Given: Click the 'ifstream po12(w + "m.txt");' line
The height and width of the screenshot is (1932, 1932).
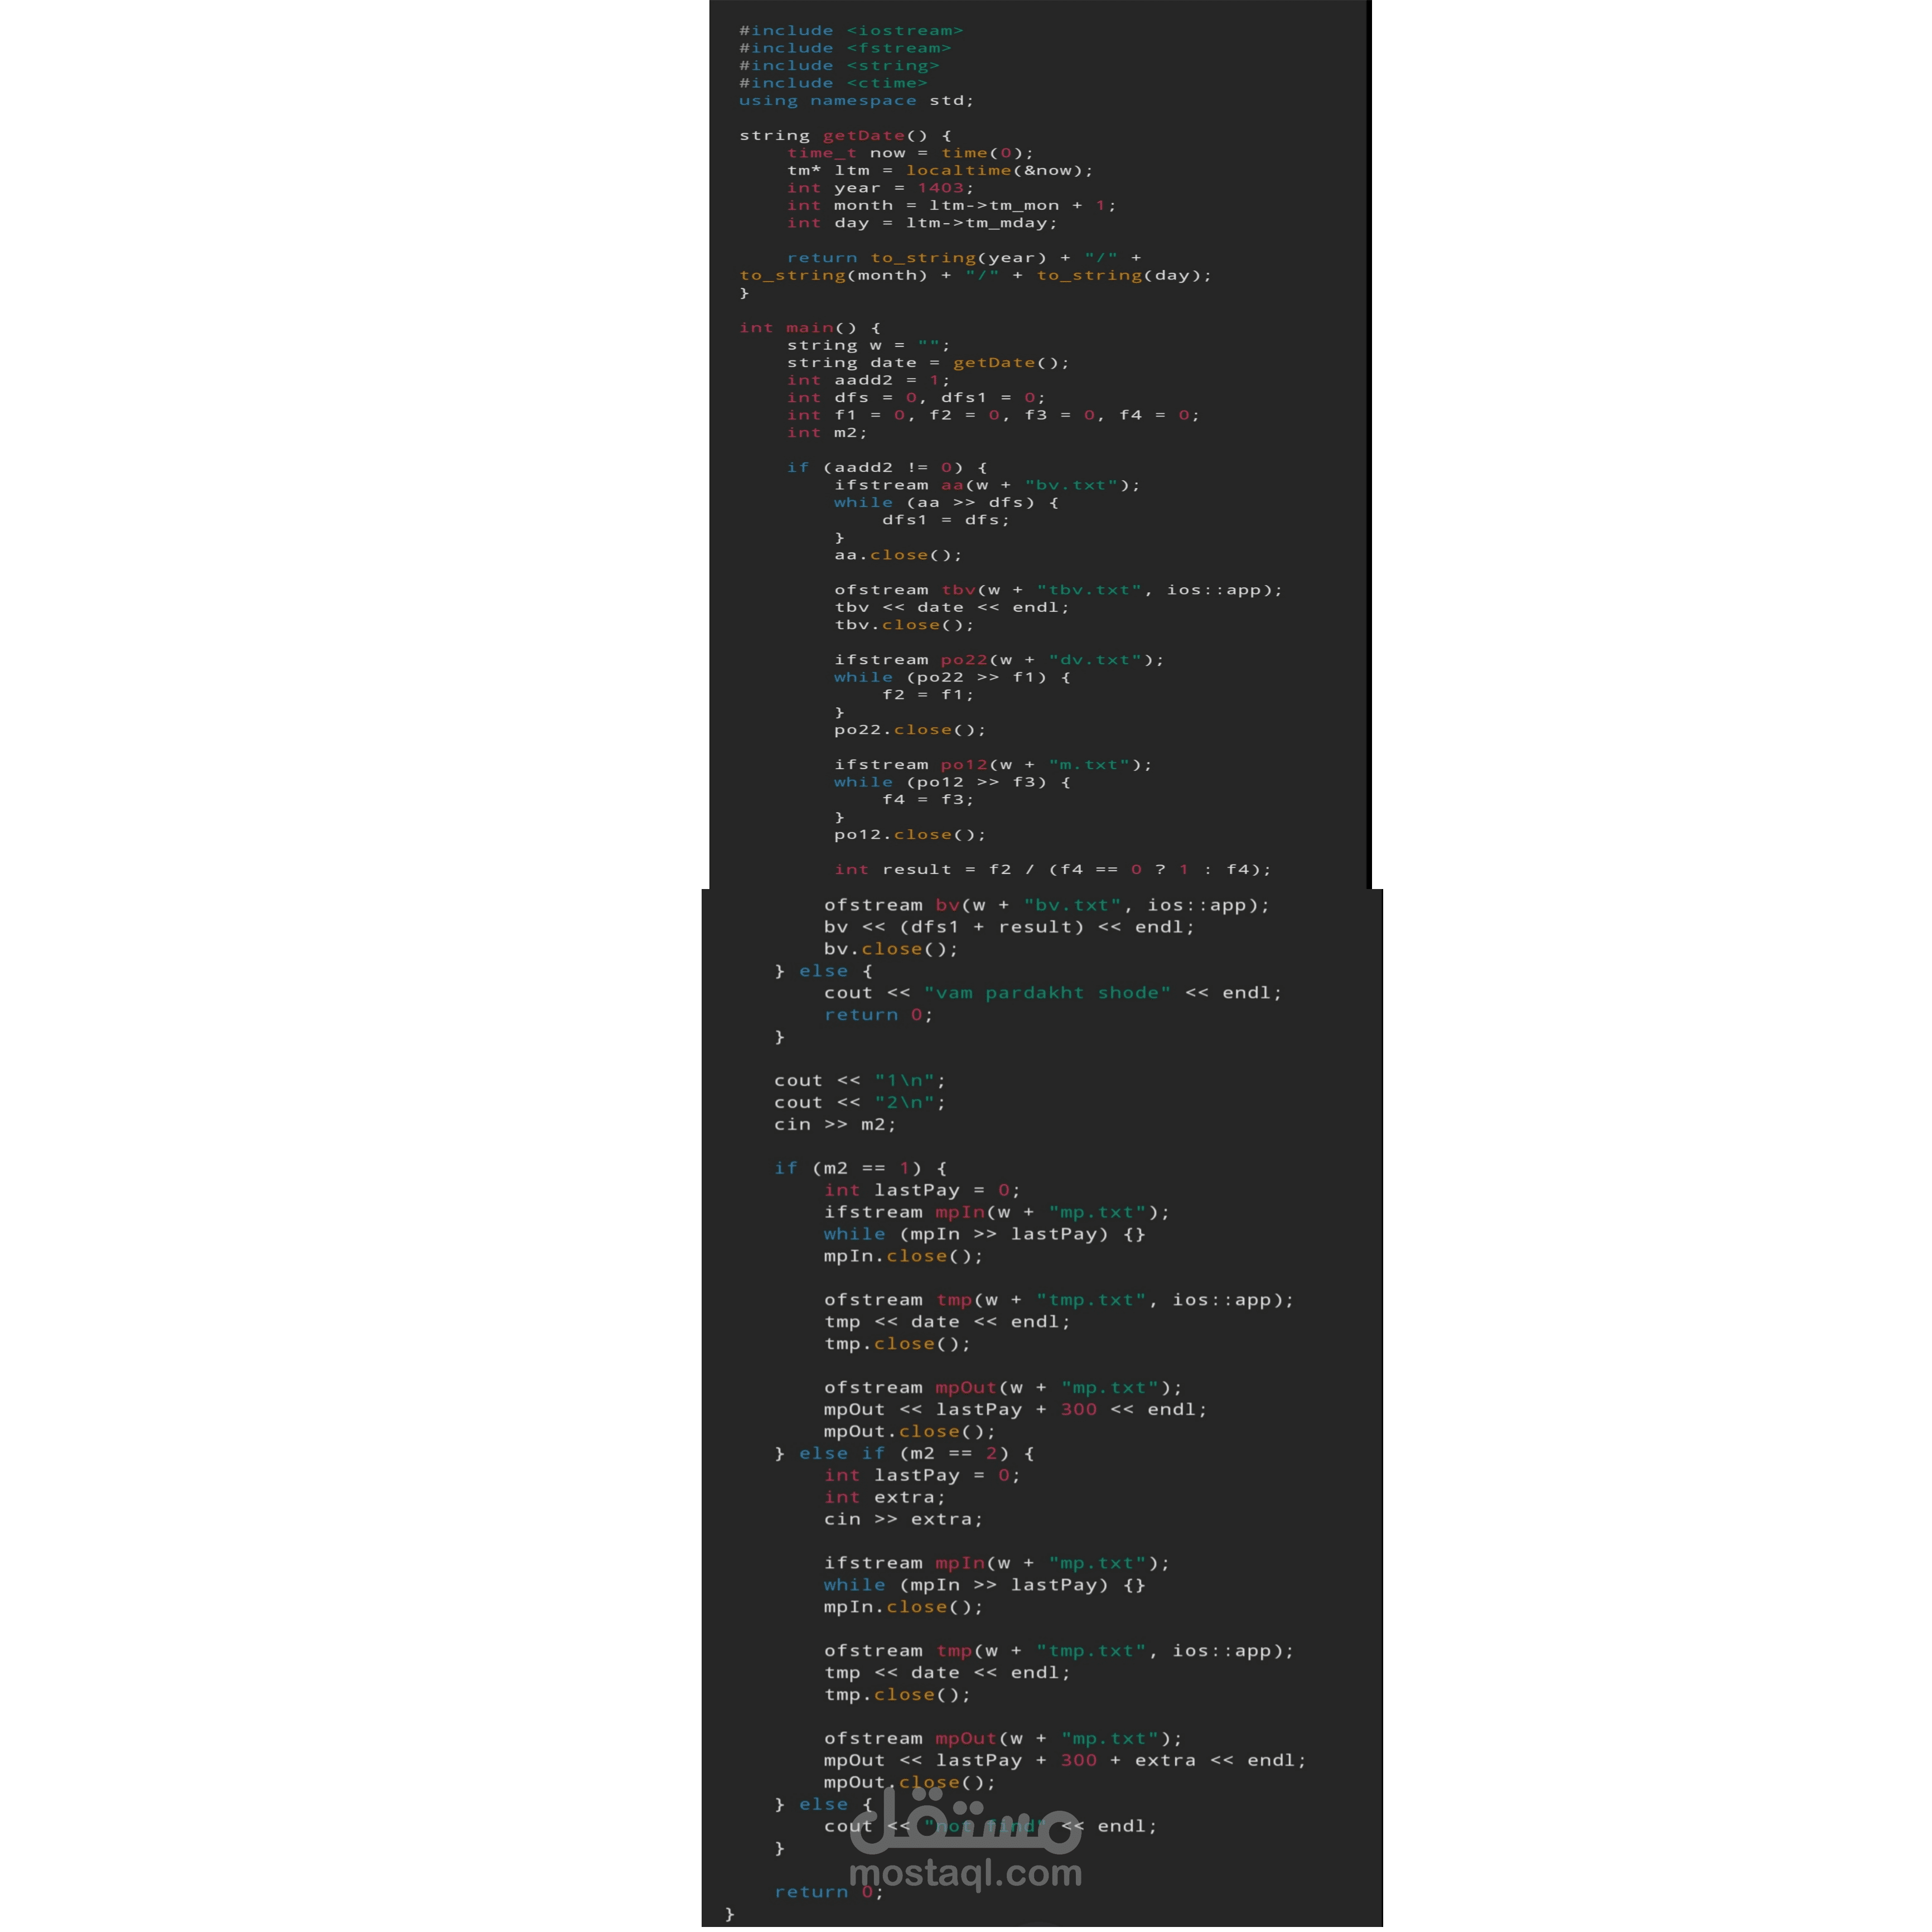Looking at the screenshot, I should point(993,766).
